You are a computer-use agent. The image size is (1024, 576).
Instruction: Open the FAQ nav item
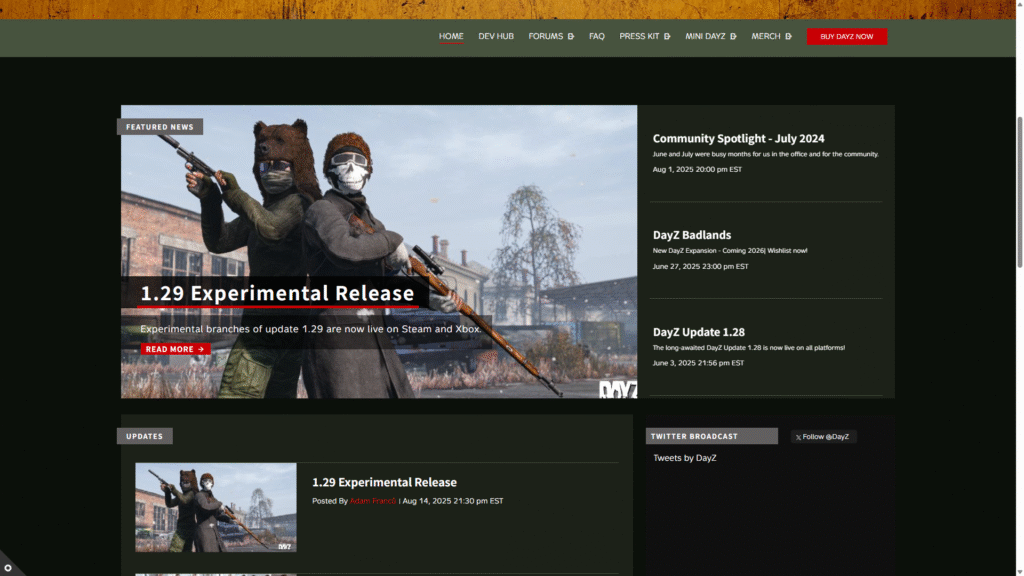click(x=596, y=37)
